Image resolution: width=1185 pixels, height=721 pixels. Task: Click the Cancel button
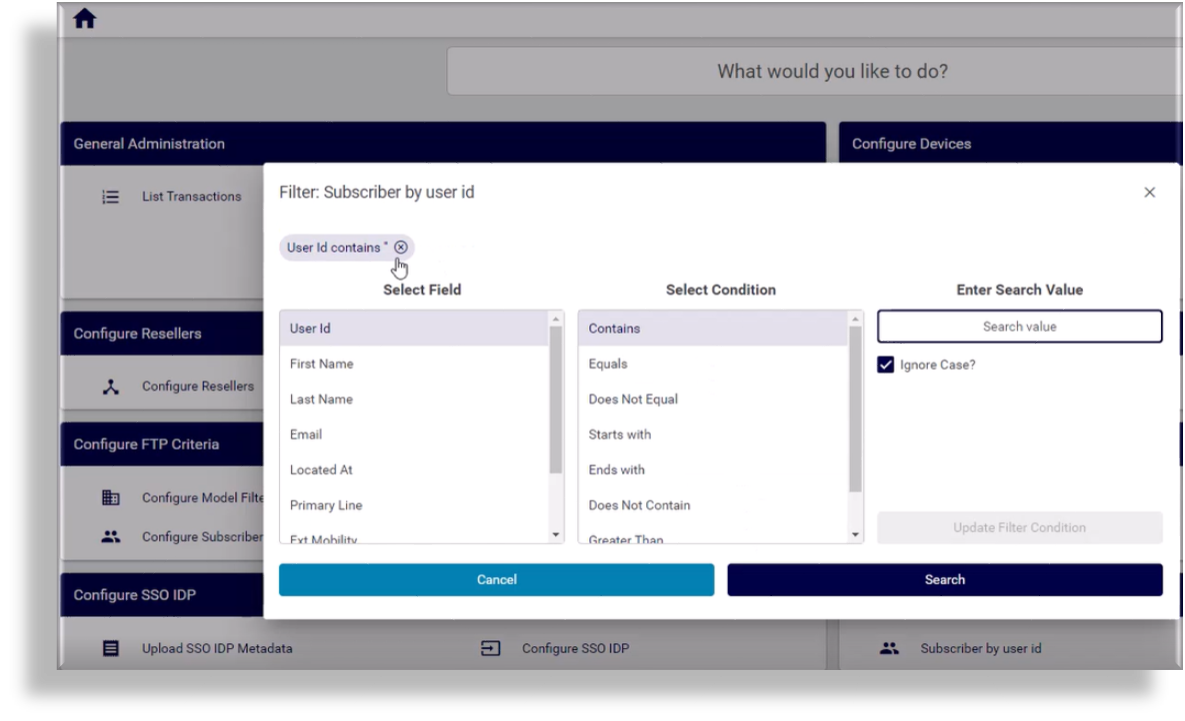496,580
